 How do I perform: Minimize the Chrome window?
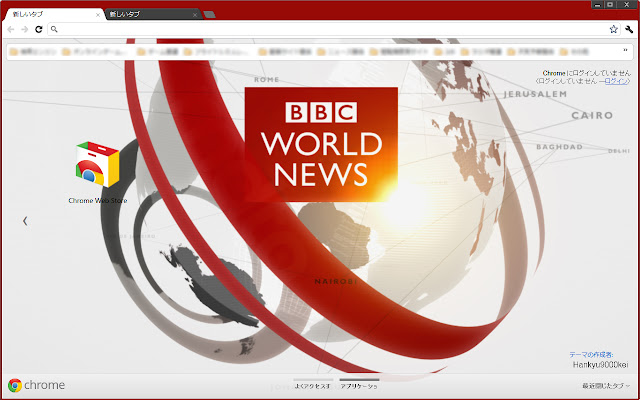(598, 4)
